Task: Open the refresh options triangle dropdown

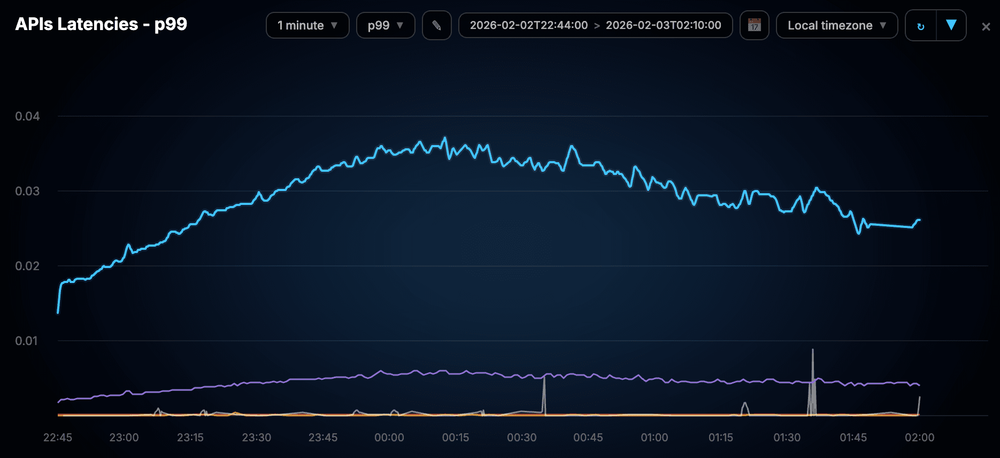Action: click(x=951, y=25)
